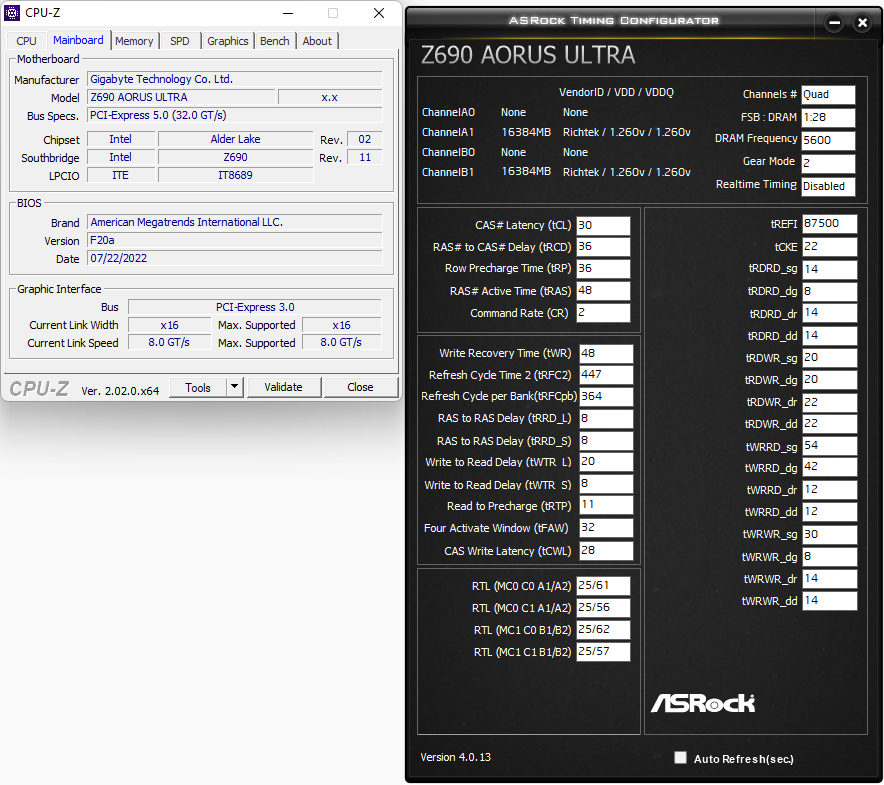
Task: Click the RAS# to CAS# Delay (tRCD) field
Action: [x=603, y=246]
